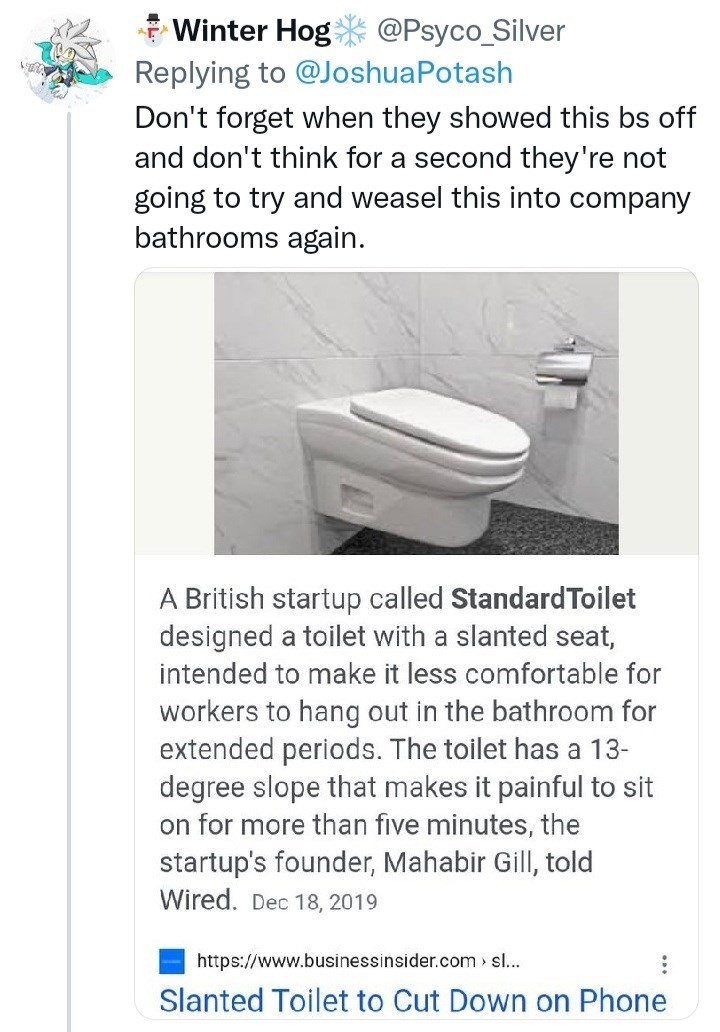Open the Winter Hog profile avatar
This screenshot has height=1032, width=720.
[67, 63]
